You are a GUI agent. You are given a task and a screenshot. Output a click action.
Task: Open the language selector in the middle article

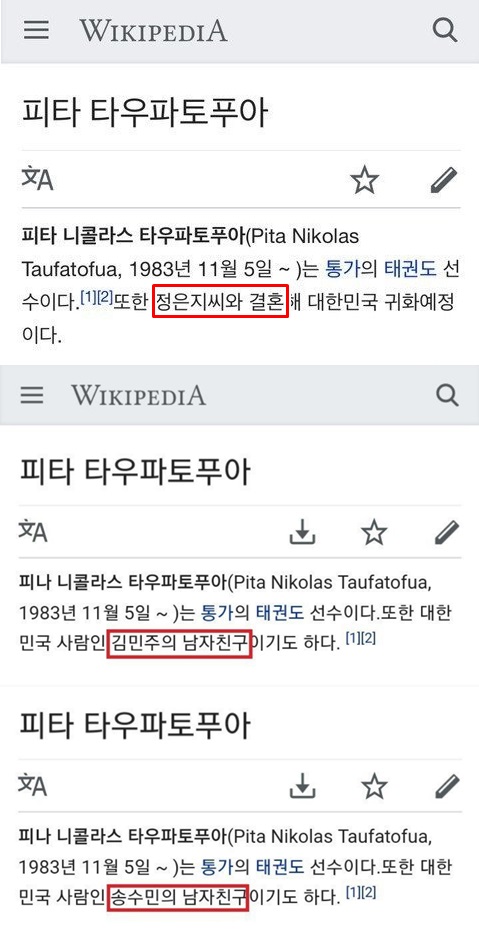34,532
